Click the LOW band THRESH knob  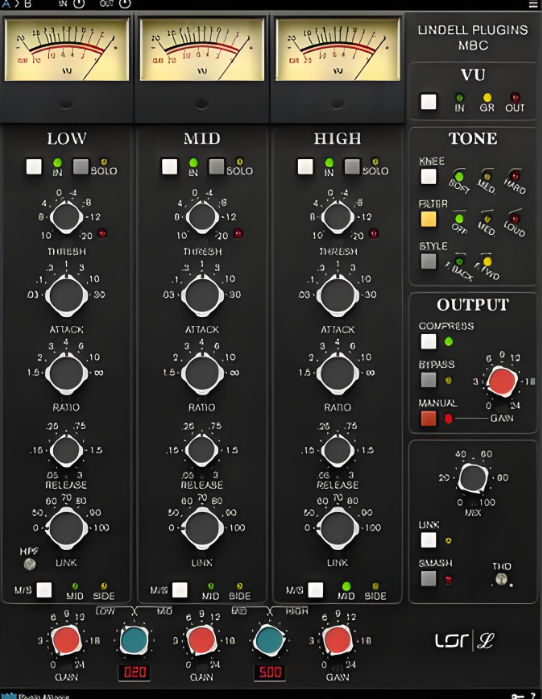click(x=66, y=217)
